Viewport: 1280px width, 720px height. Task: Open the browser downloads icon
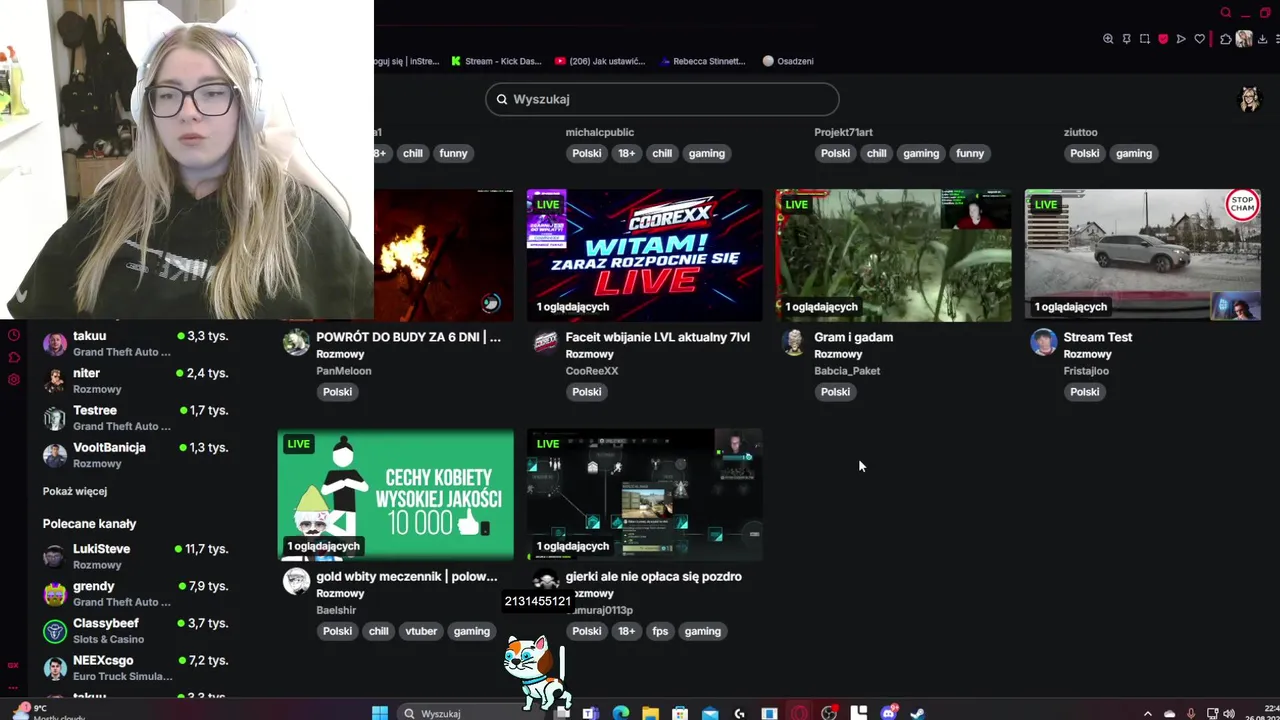pos(1262,39)
